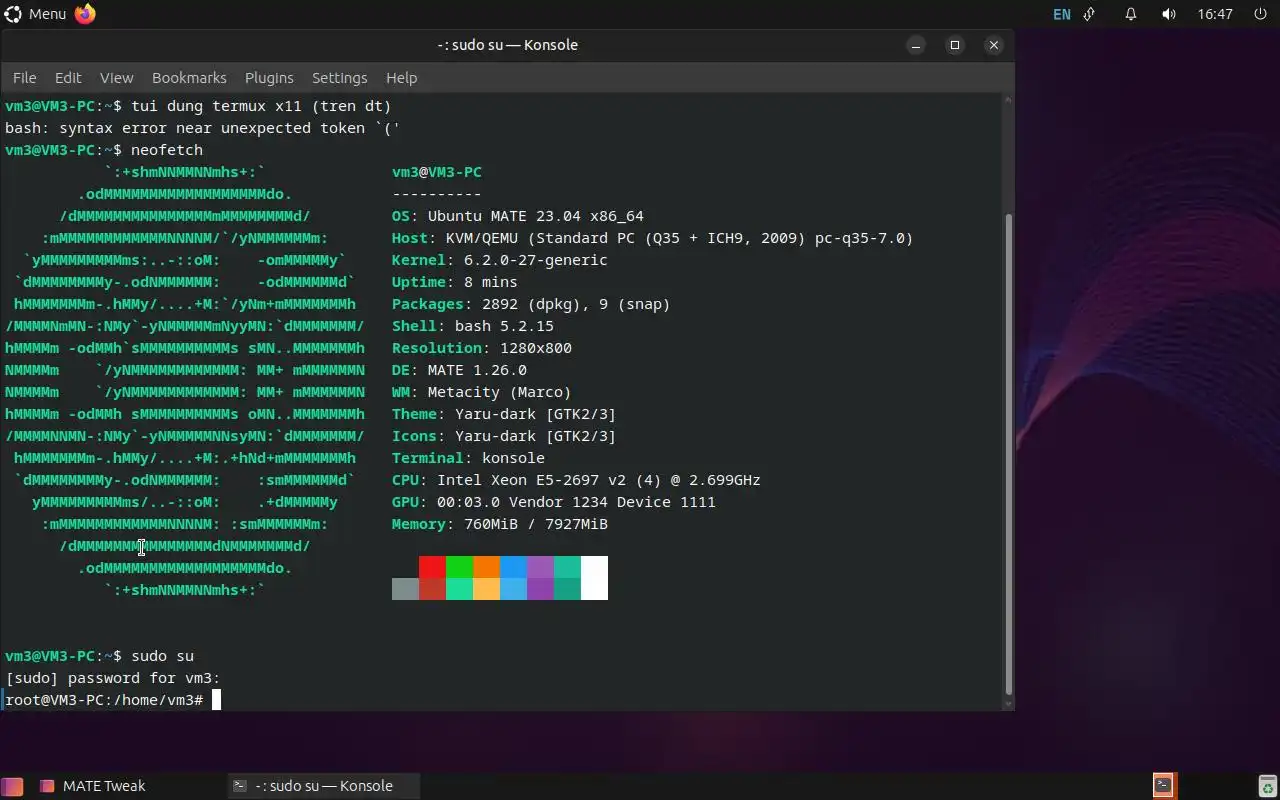Click the orange block in neofetch palette
1280x800 pixels.
[486, 567]
